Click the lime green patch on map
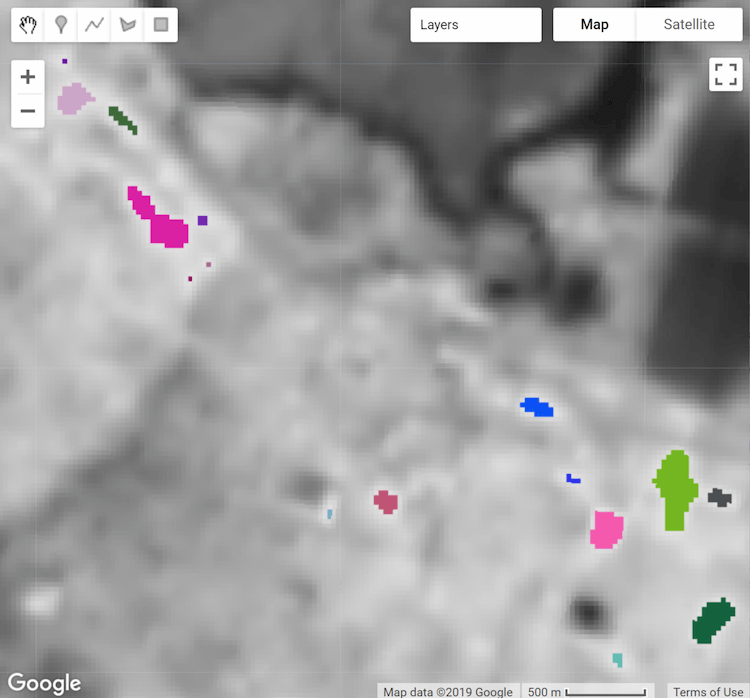The width and height of the screenshot is (750, 698). click(x=675, y=488)
